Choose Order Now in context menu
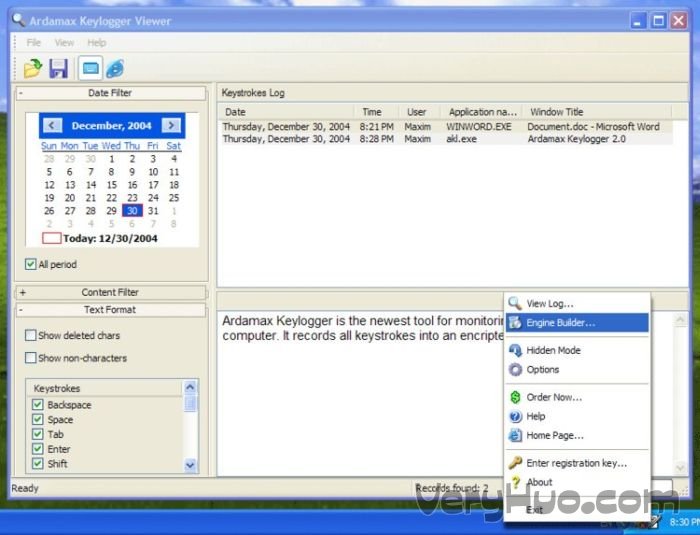 pyautogui.click(x=577, y=397)
